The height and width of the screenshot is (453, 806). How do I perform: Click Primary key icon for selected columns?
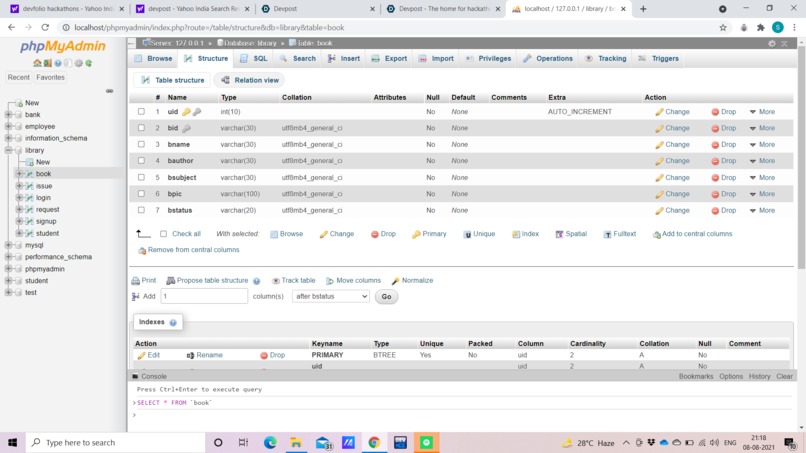pyautogui.click(x=416, y=234)
